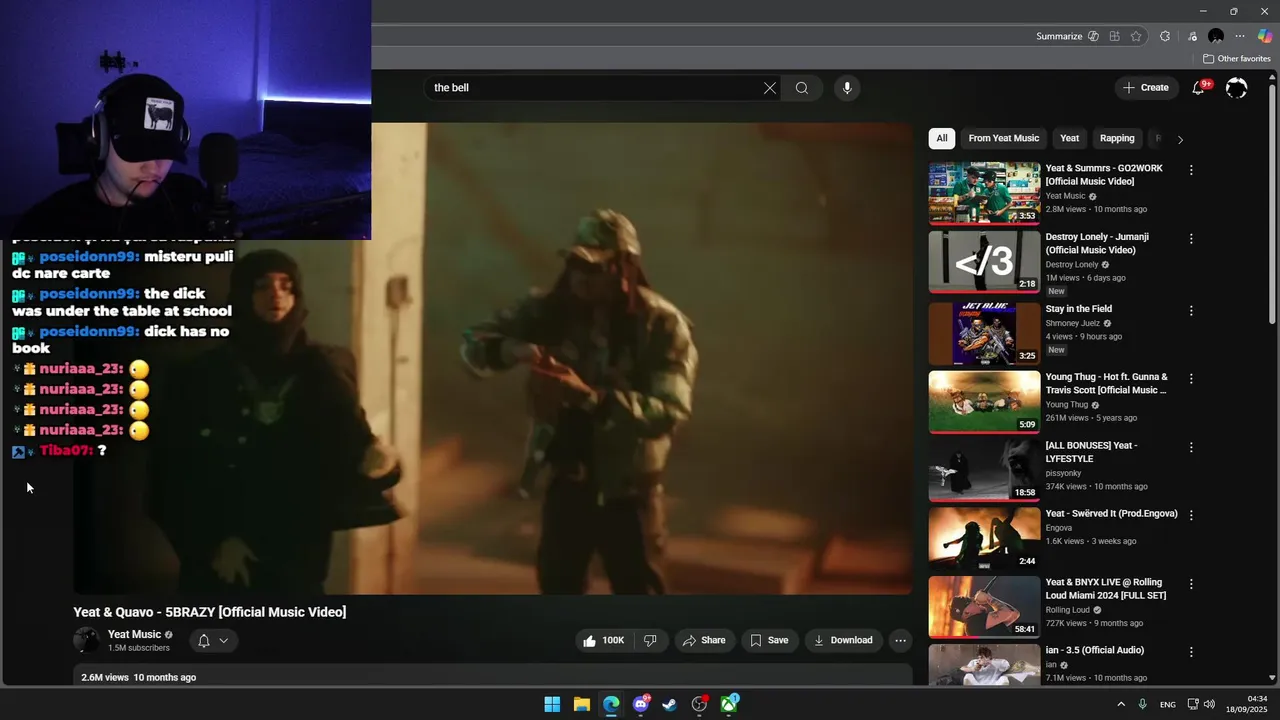1280x720 pixels.
Task: Start voice search with the microphone icon
Action: 847,88
